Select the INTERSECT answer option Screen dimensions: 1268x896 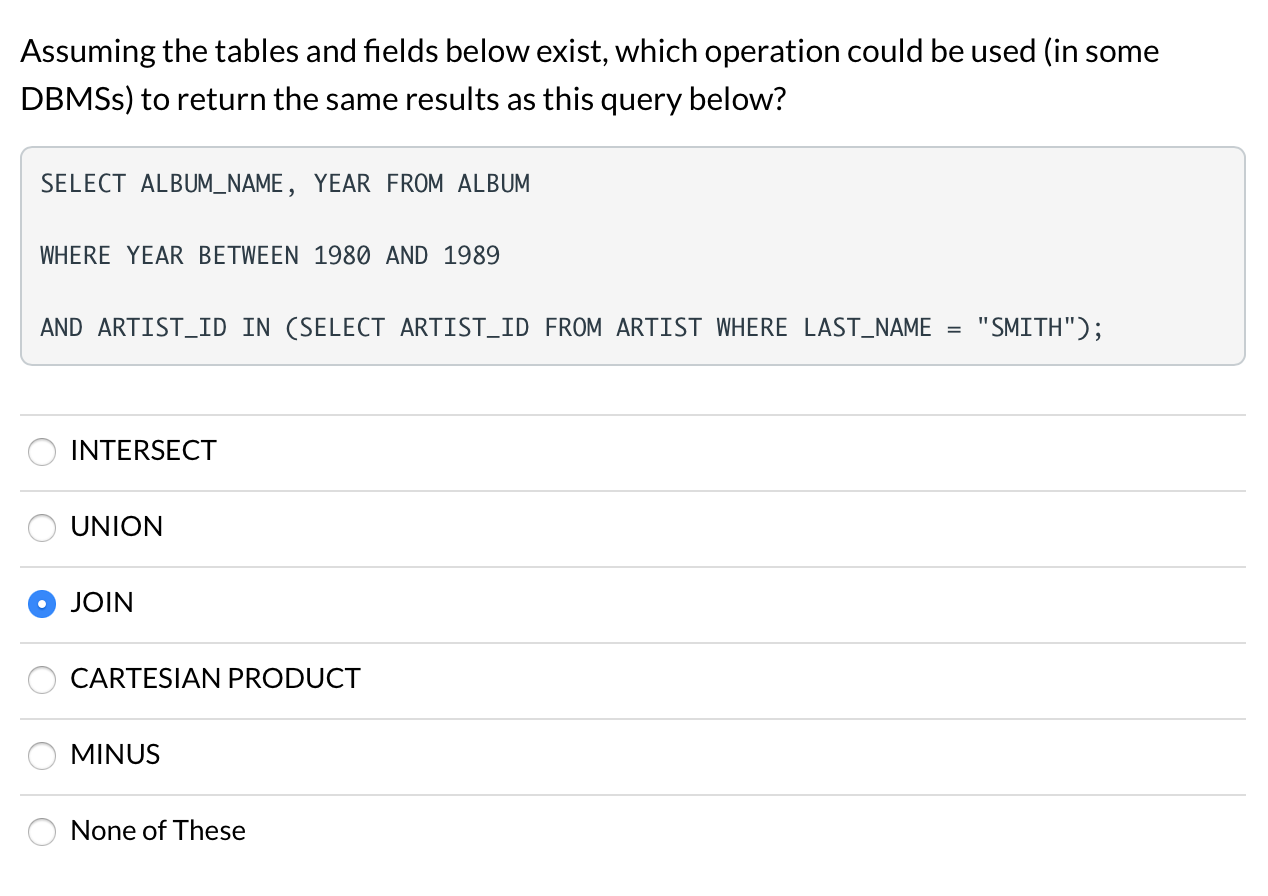(41, 452)
